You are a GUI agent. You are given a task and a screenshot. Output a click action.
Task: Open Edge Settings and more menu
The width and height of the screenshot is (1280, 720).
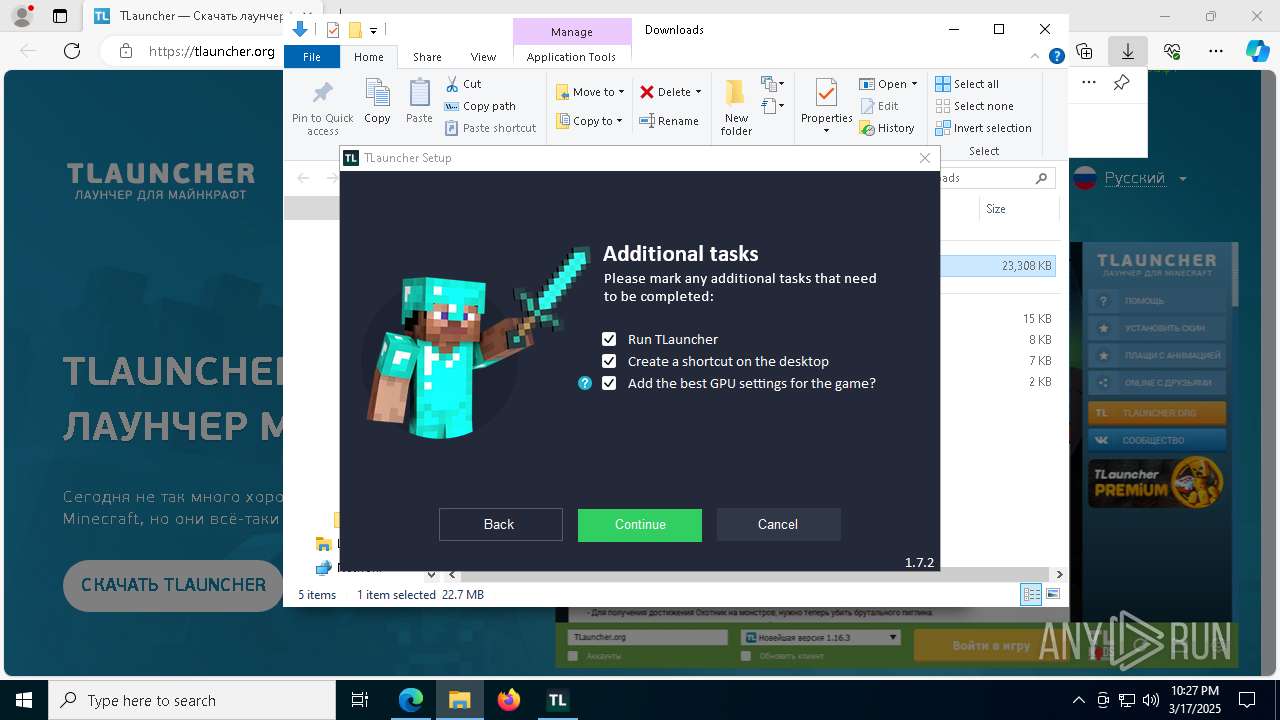1216,51
